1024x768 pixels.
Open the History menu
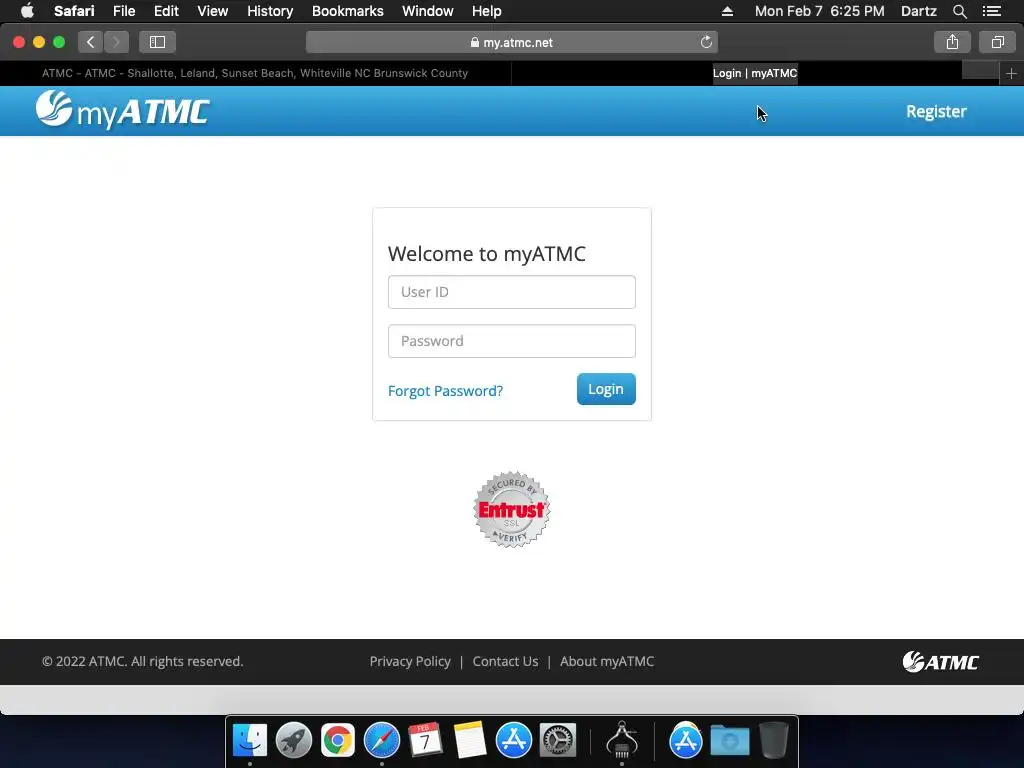(270, 11)
